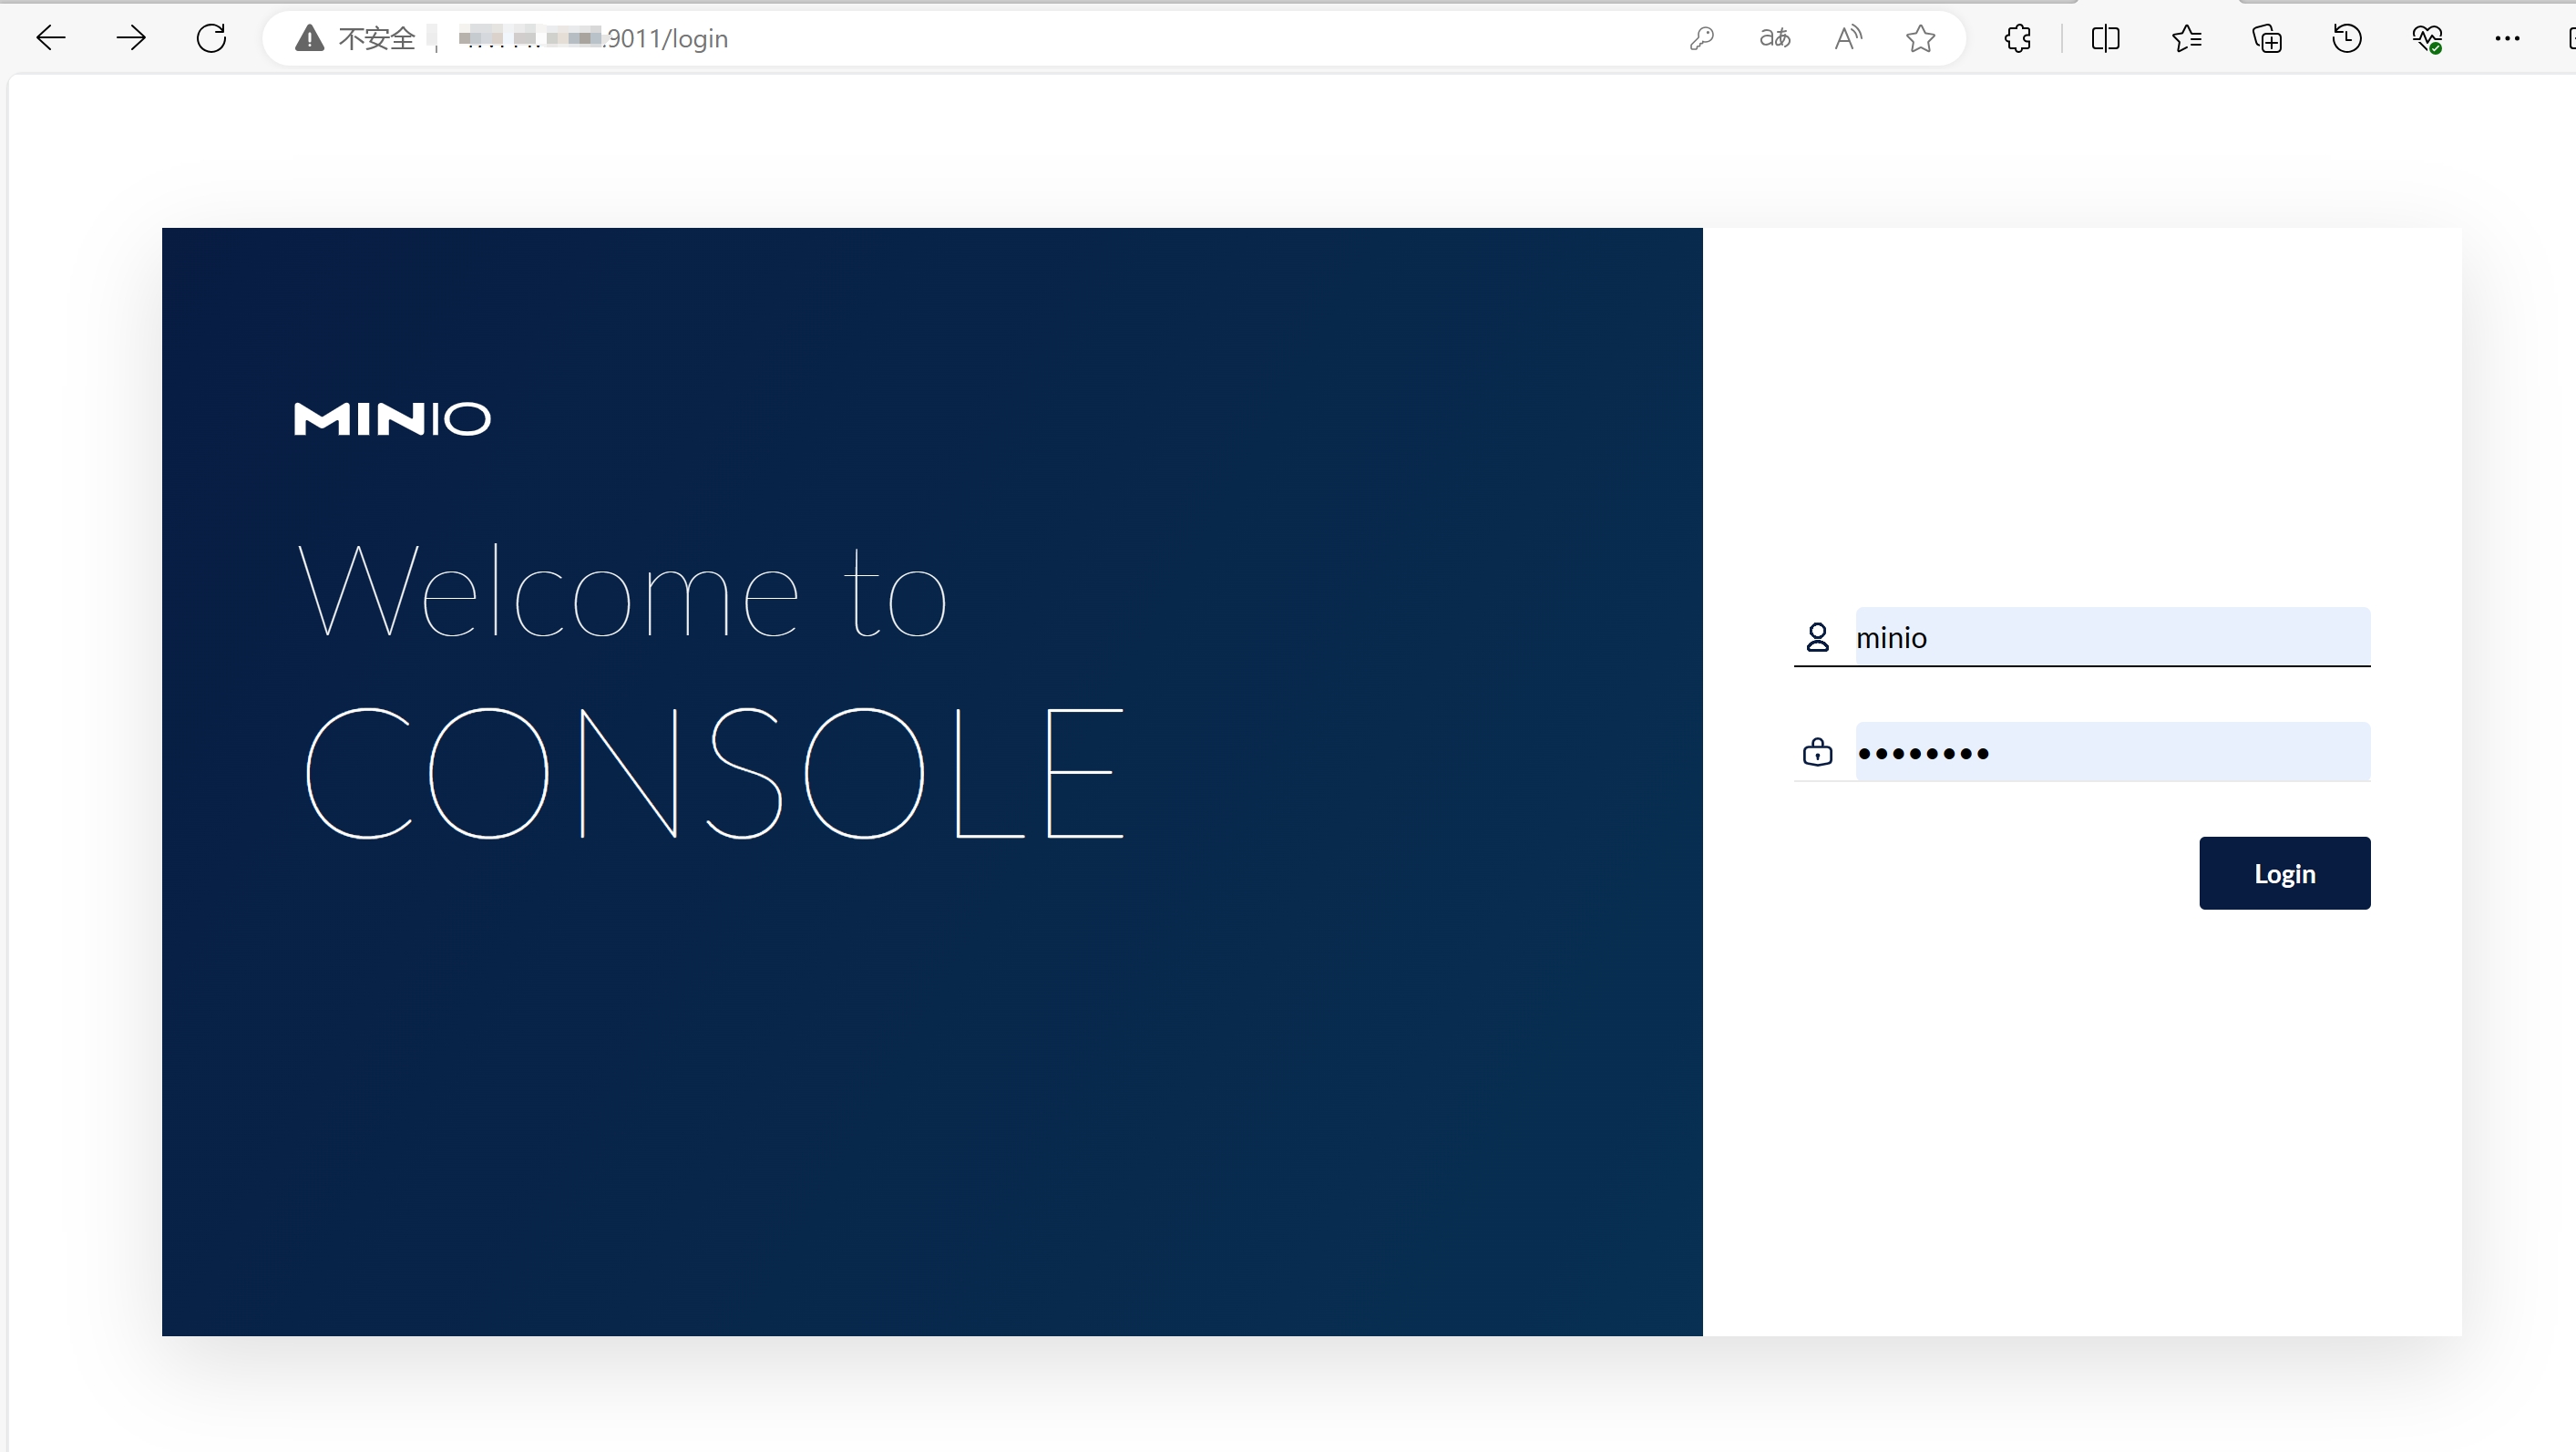
Task: Start Read aloud from address bar
Action: coord(1848,38)
